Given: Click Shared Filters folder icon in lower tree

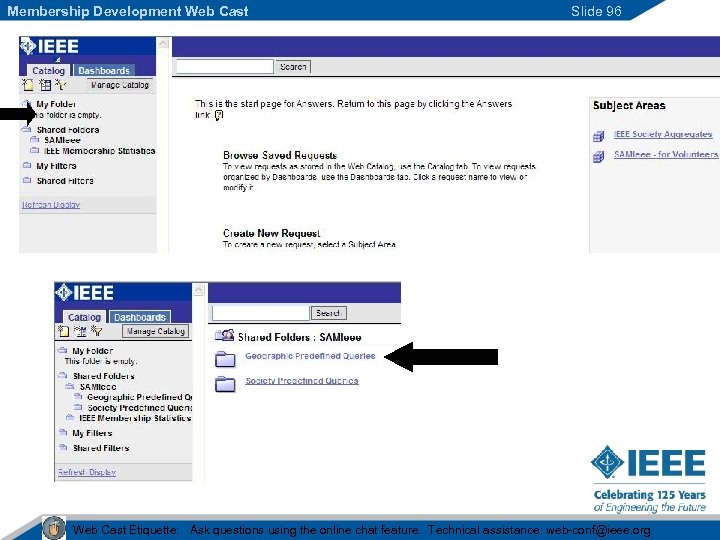Looking at the screenshot, I should [63, 448].
